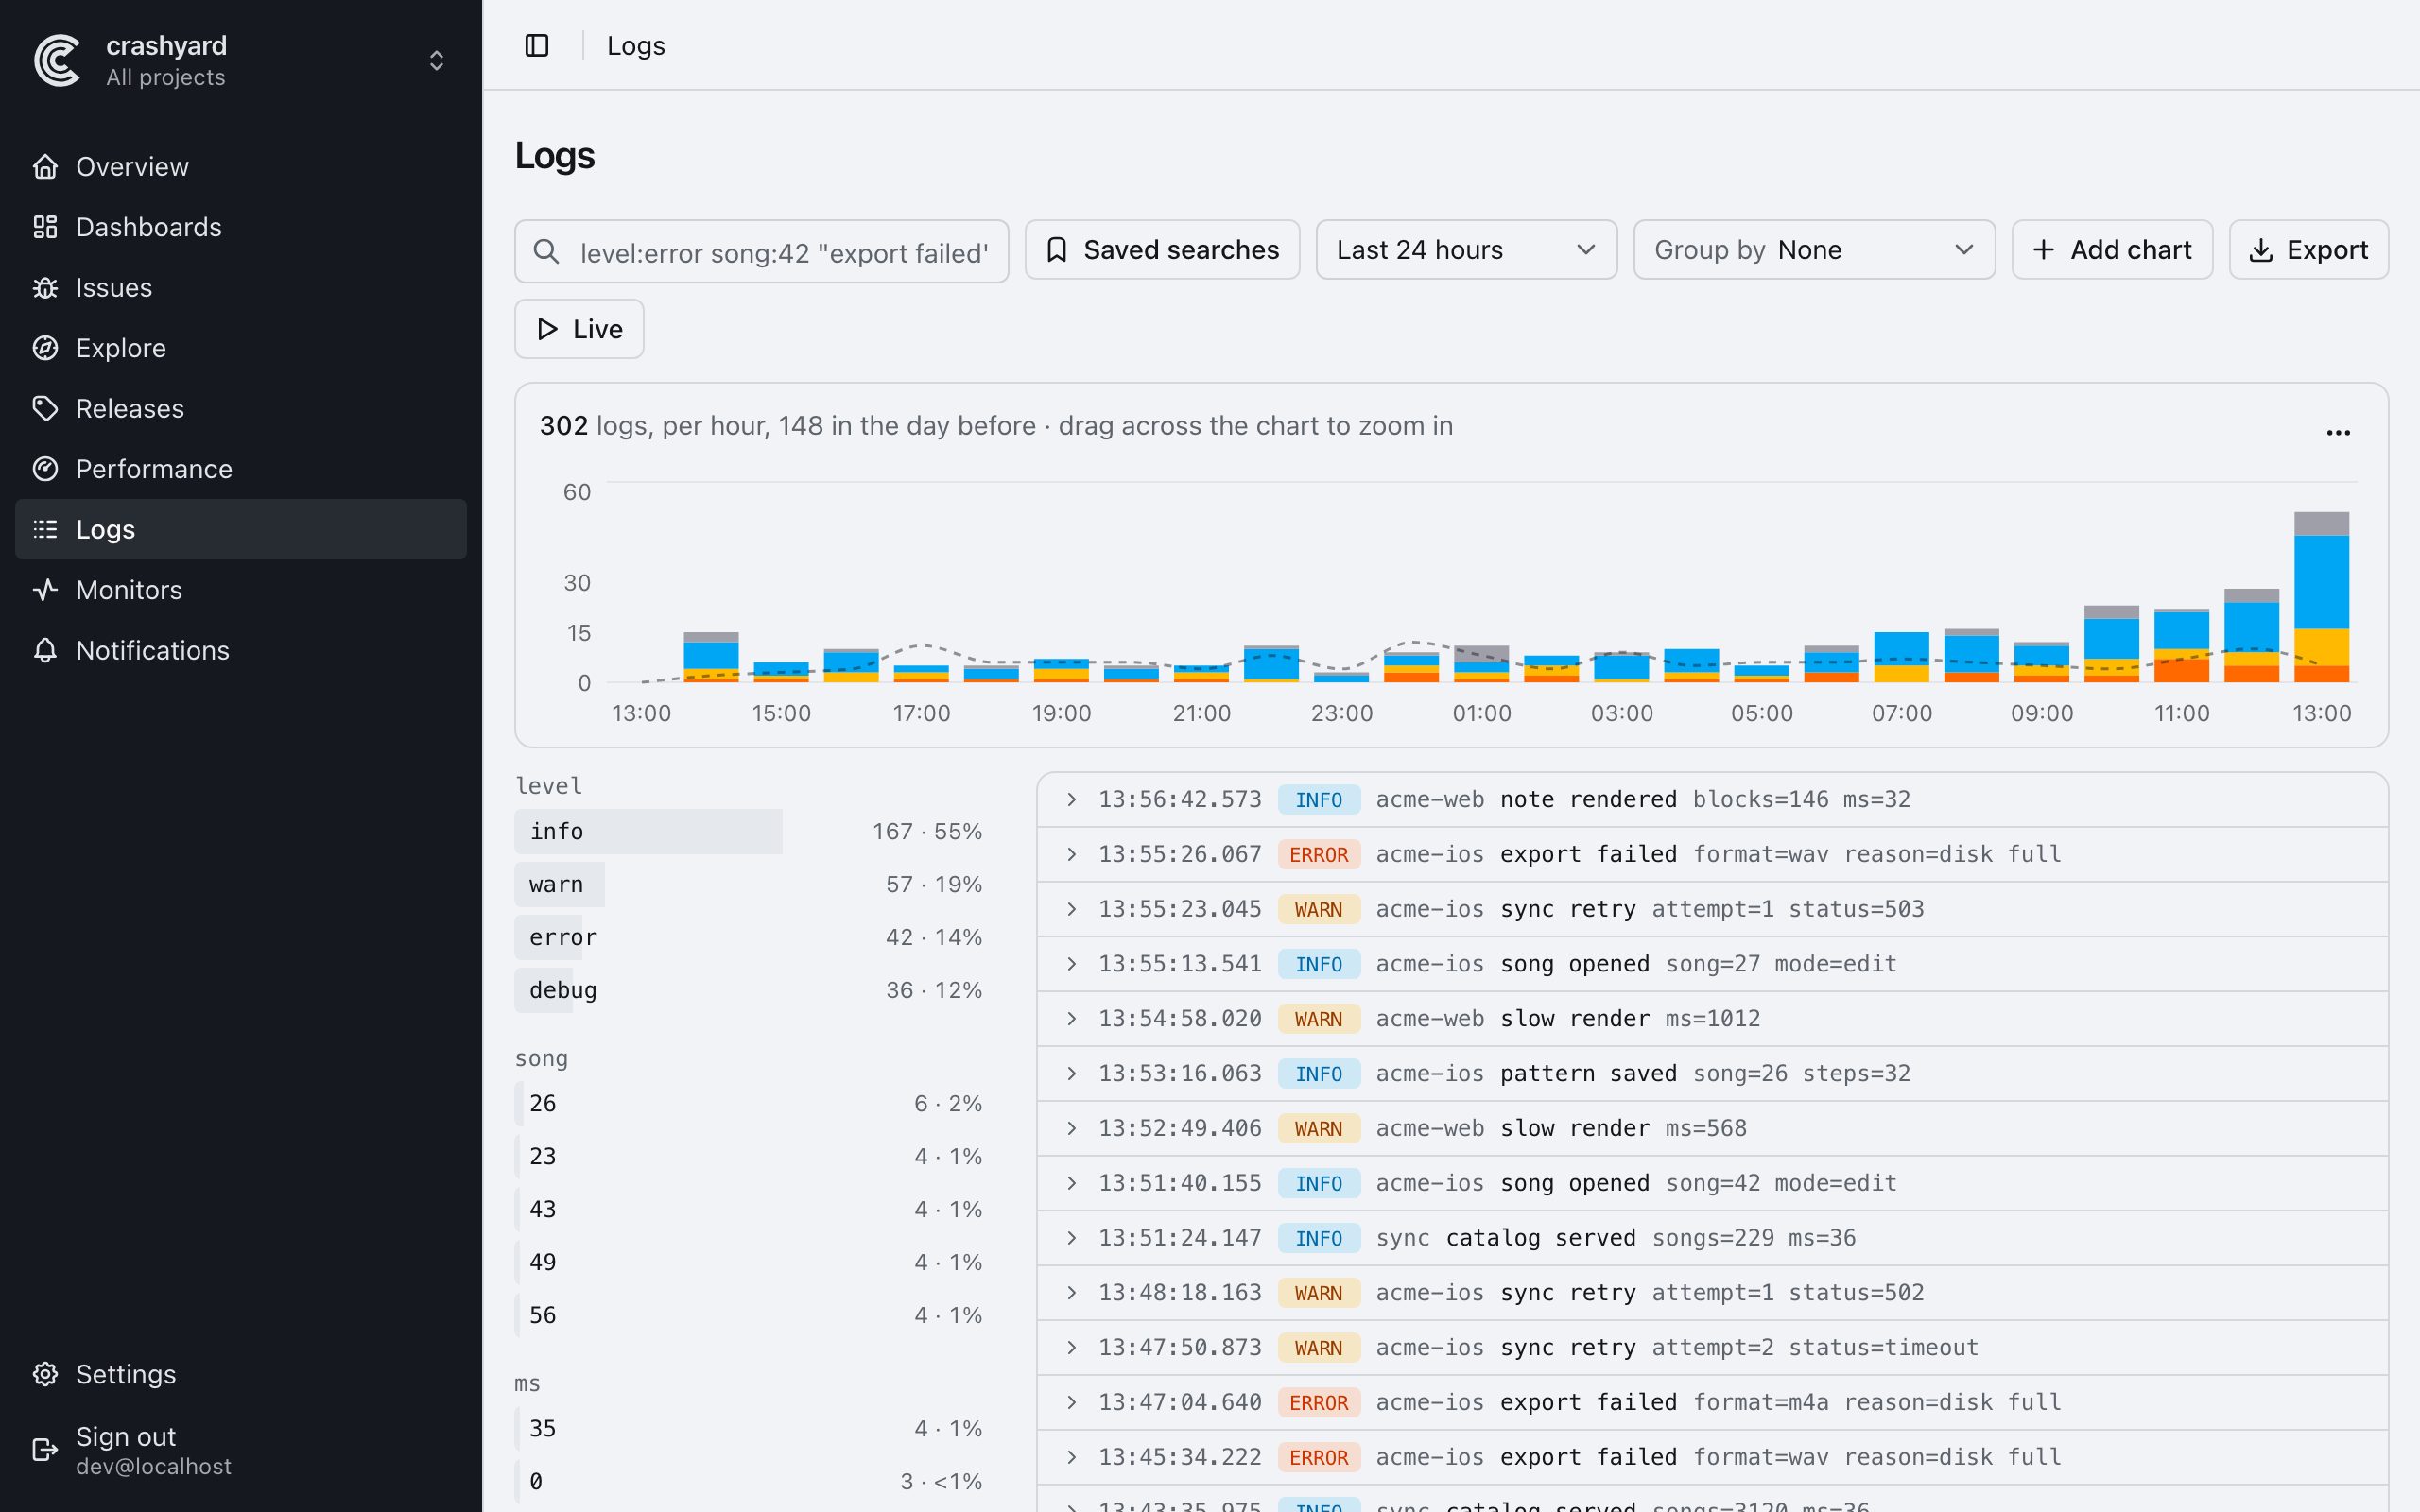2420x1512 pixels.
Task: Expand the 13:54:58.020 slow render row
Action: point(1712,1019)
